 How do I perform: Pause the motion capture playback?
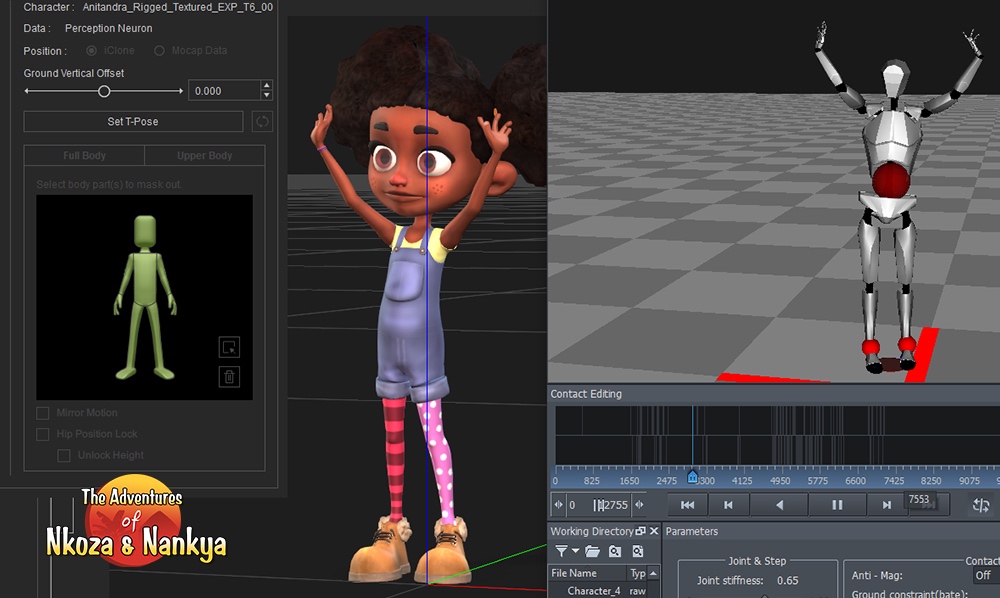click(x=837, y=506)
